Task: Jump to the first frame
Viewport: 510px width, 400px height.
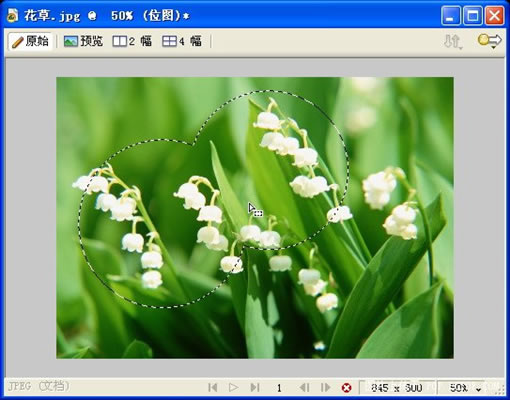Action: 213,387
